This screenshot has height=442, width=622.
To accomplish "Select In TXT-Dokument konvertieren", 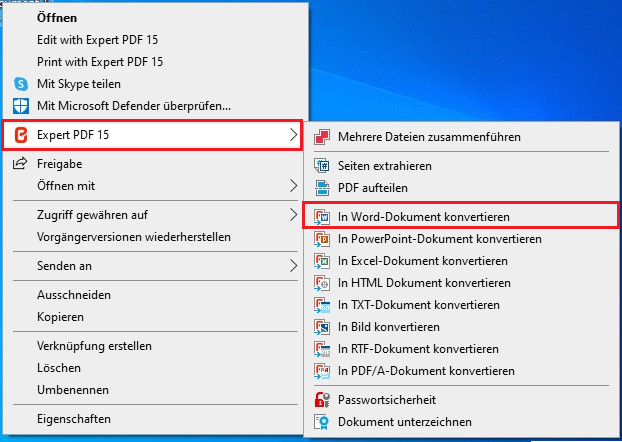I will tap(419, 305).
